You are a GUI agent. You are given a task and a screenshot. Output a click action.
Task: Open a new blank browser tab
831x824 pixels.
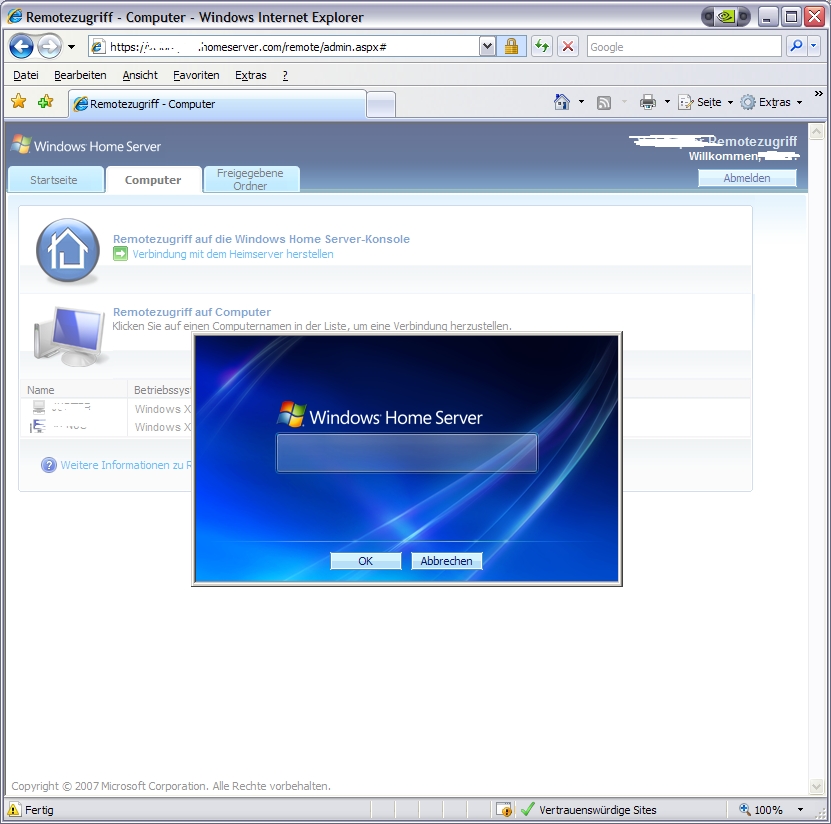pyautogui.click(x=381, y=104)
